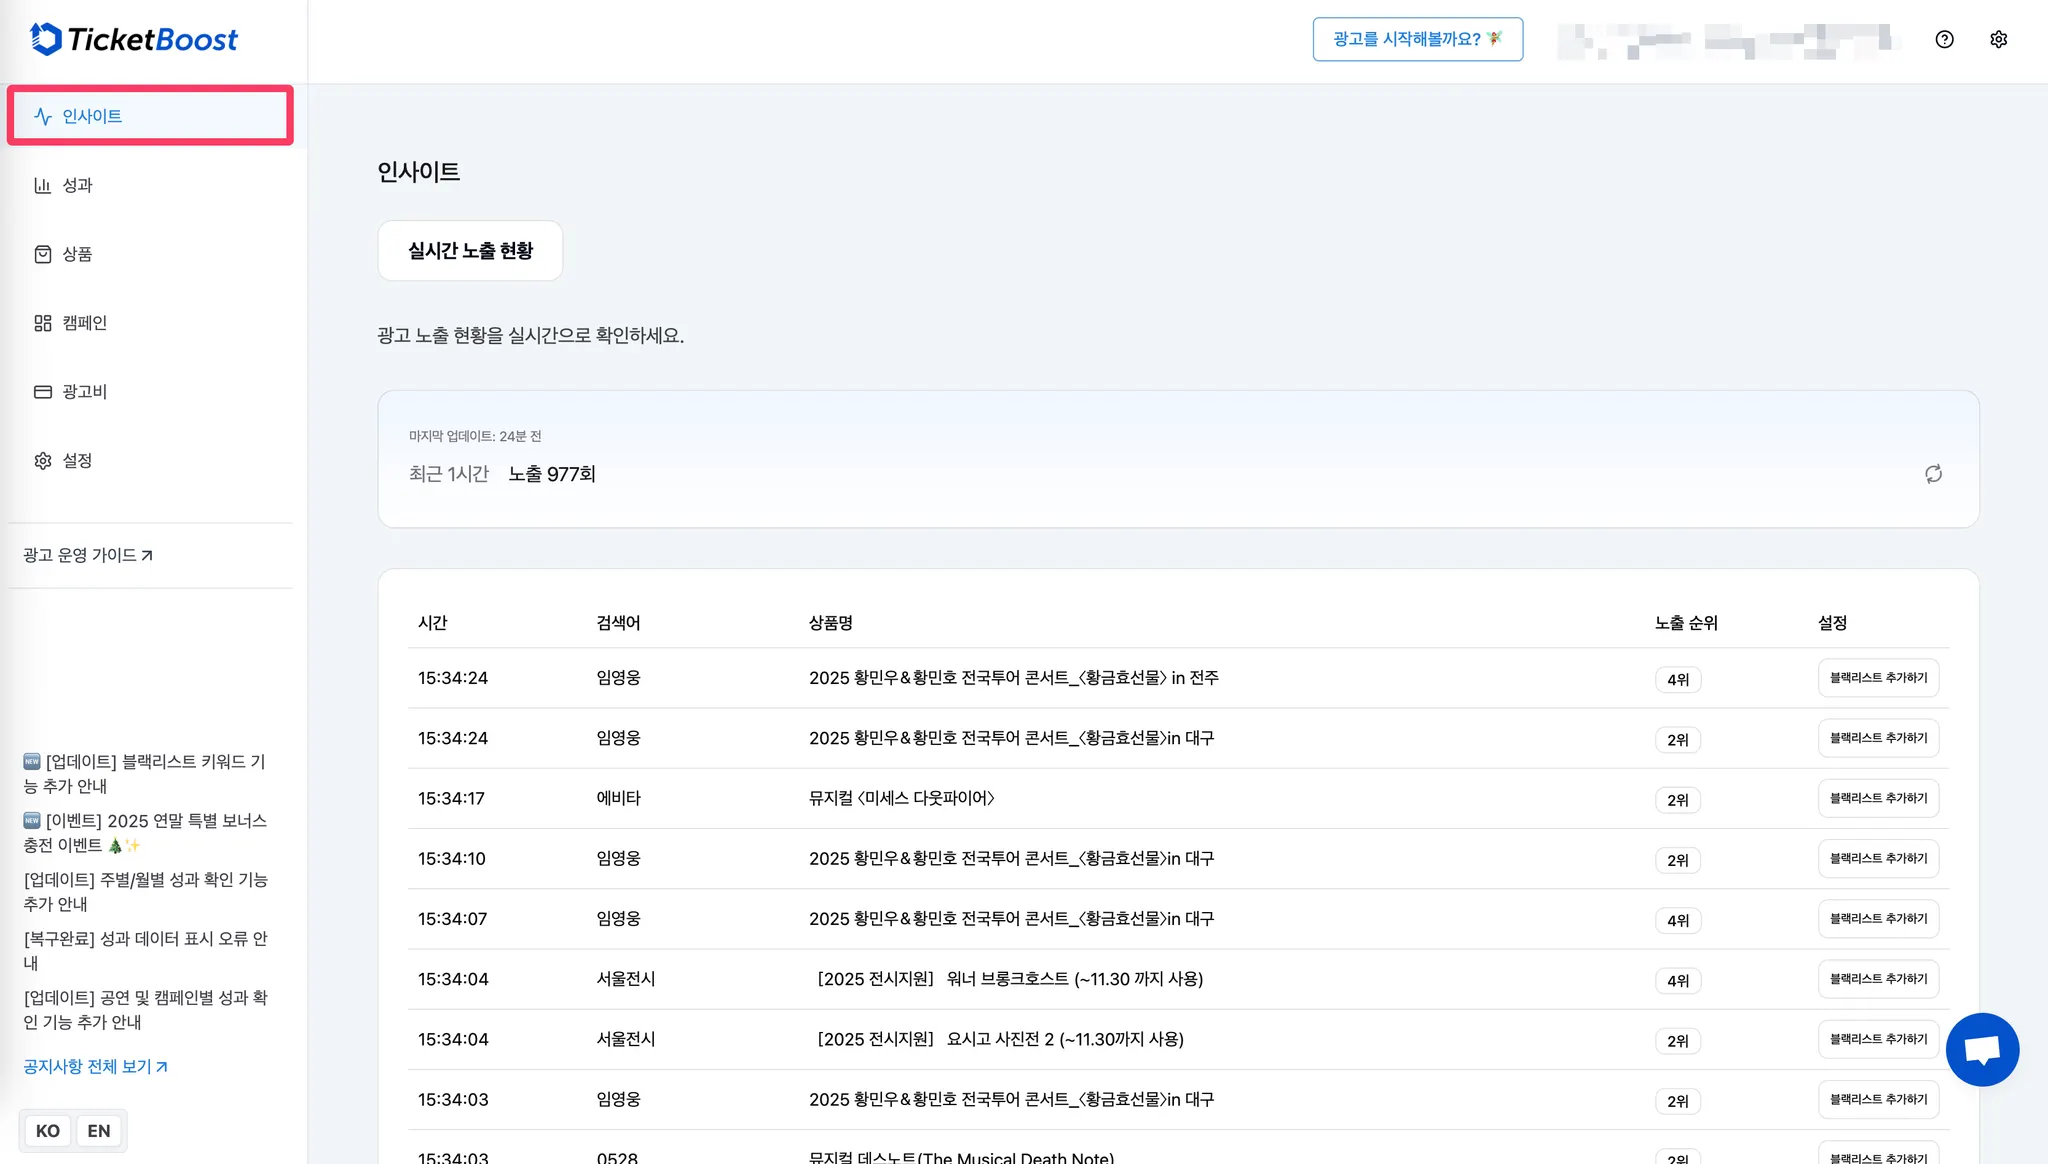2048x1164 pixels.
Task: Open settings gear icon in header
Action: pyautogui.click(x=1998, y=39)
